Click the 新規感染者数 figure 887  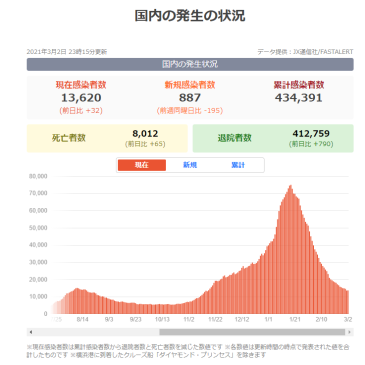coord(190,98)
